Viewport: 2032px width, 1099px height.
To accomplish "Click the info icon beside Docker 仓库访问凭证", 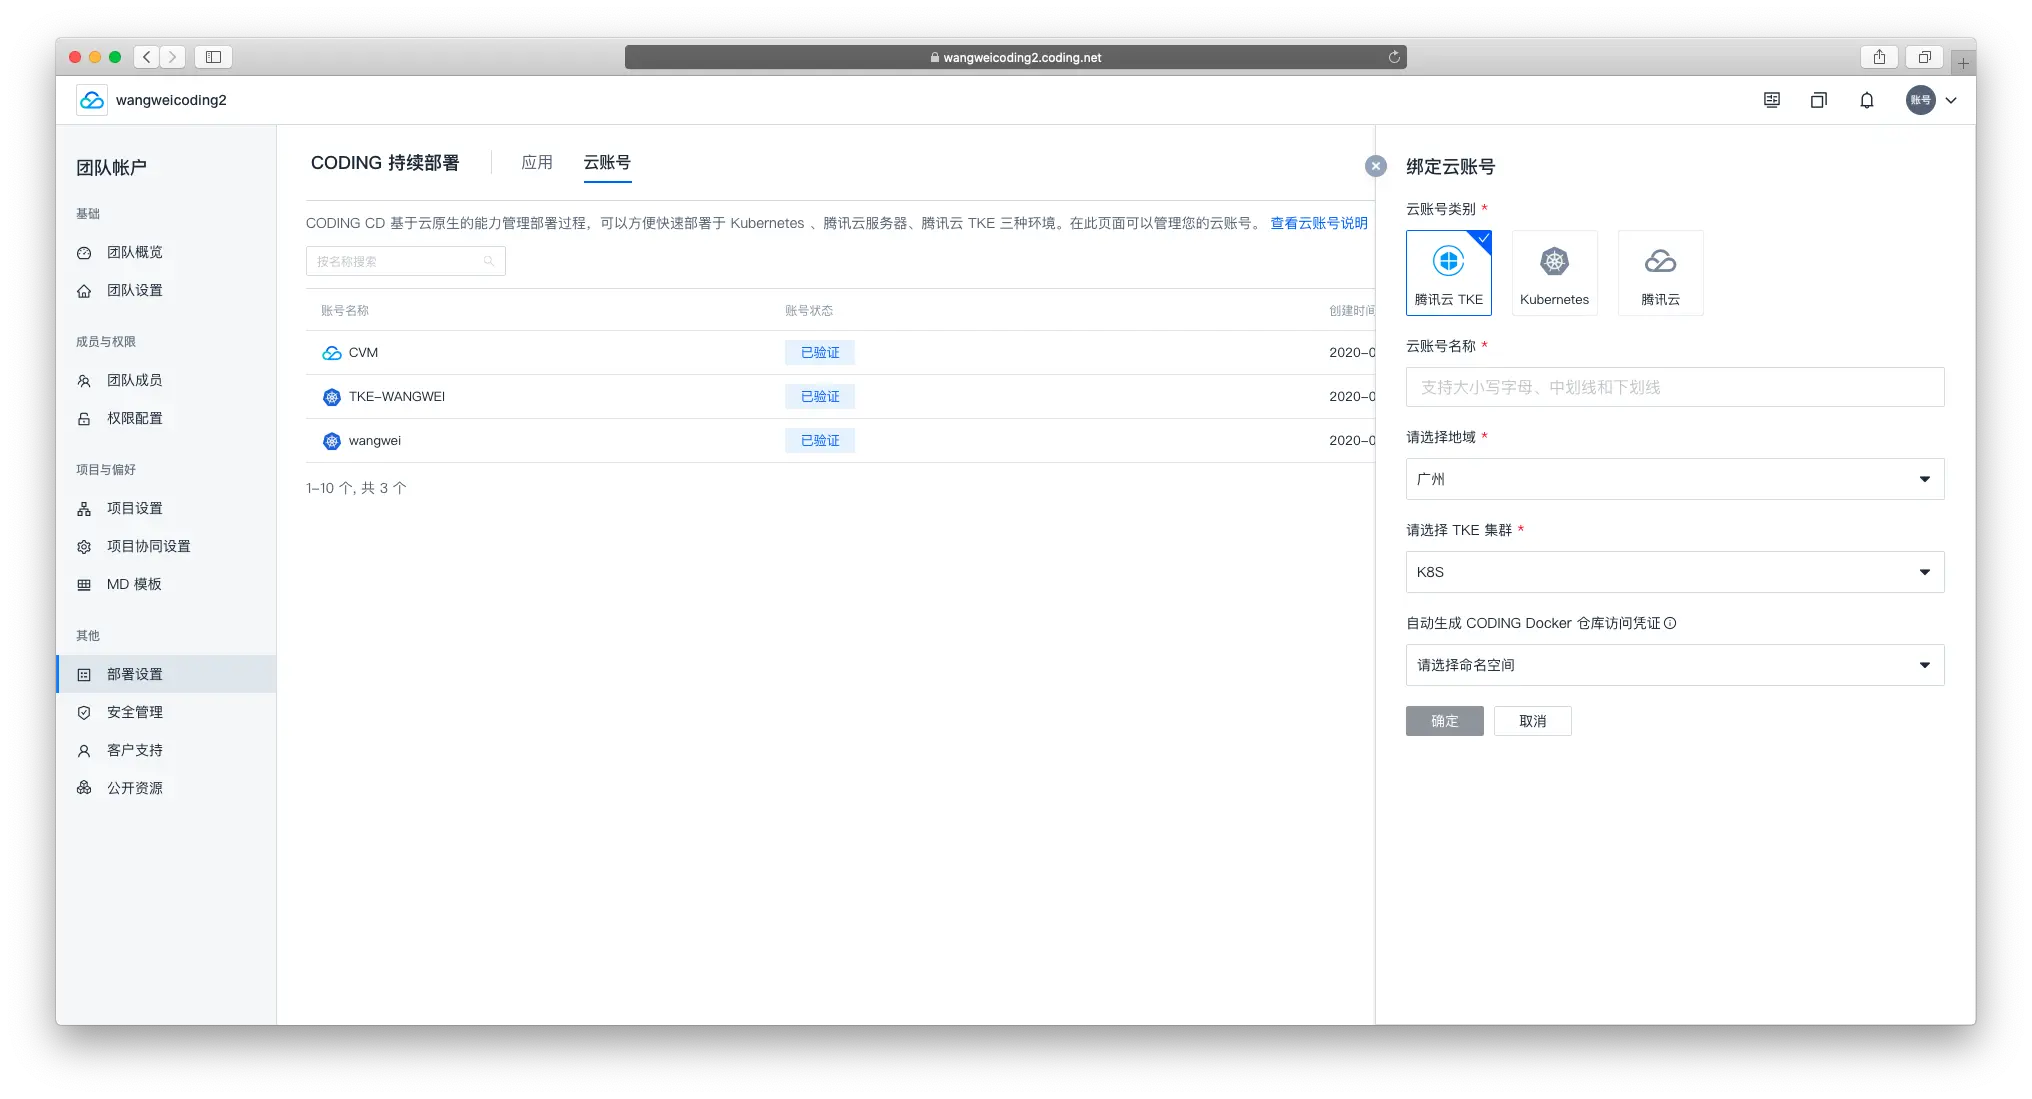I will pos(1670,623).
